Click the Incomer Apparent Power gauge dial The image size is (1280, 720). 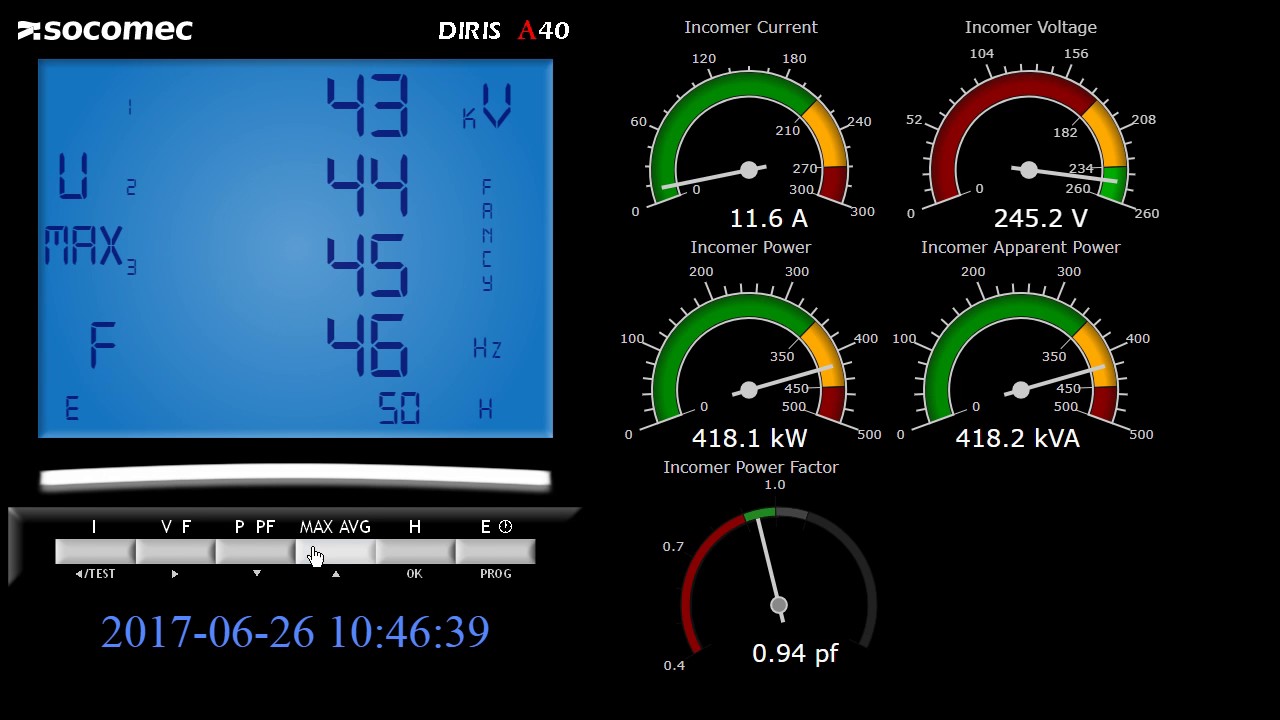(1021, 358)
